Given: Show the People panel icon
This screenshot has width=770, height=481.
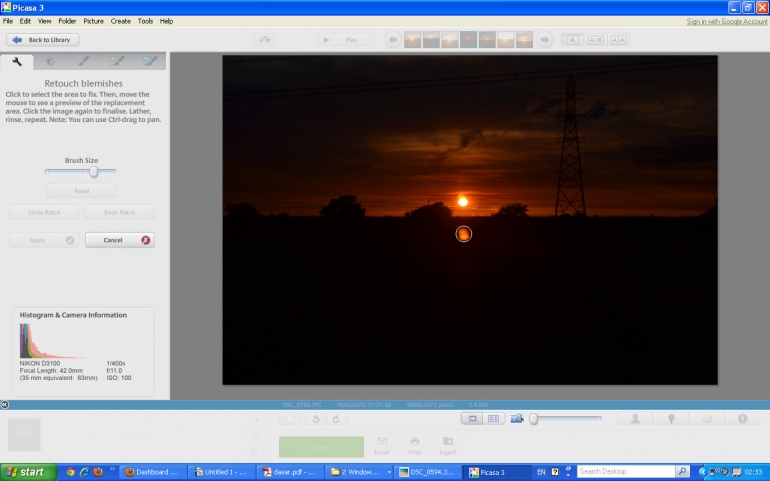Looking at the screenshot, I should [635, 418].
